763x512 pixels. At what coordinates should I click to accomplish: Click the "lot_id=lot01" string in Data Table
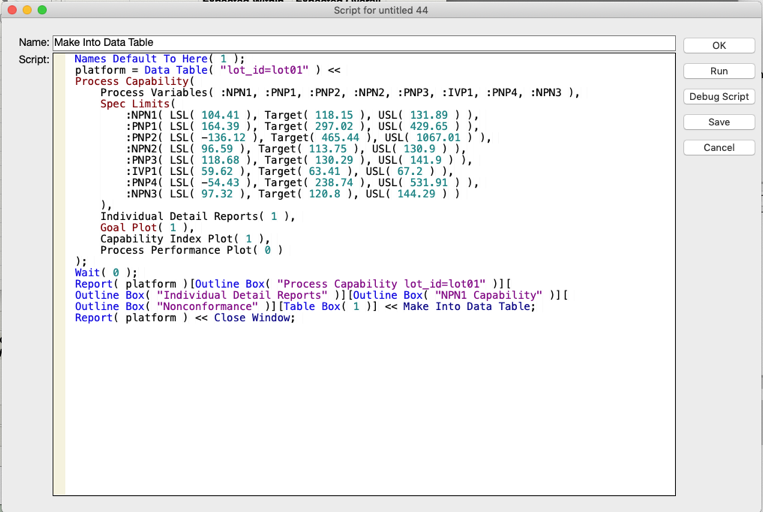264,70
